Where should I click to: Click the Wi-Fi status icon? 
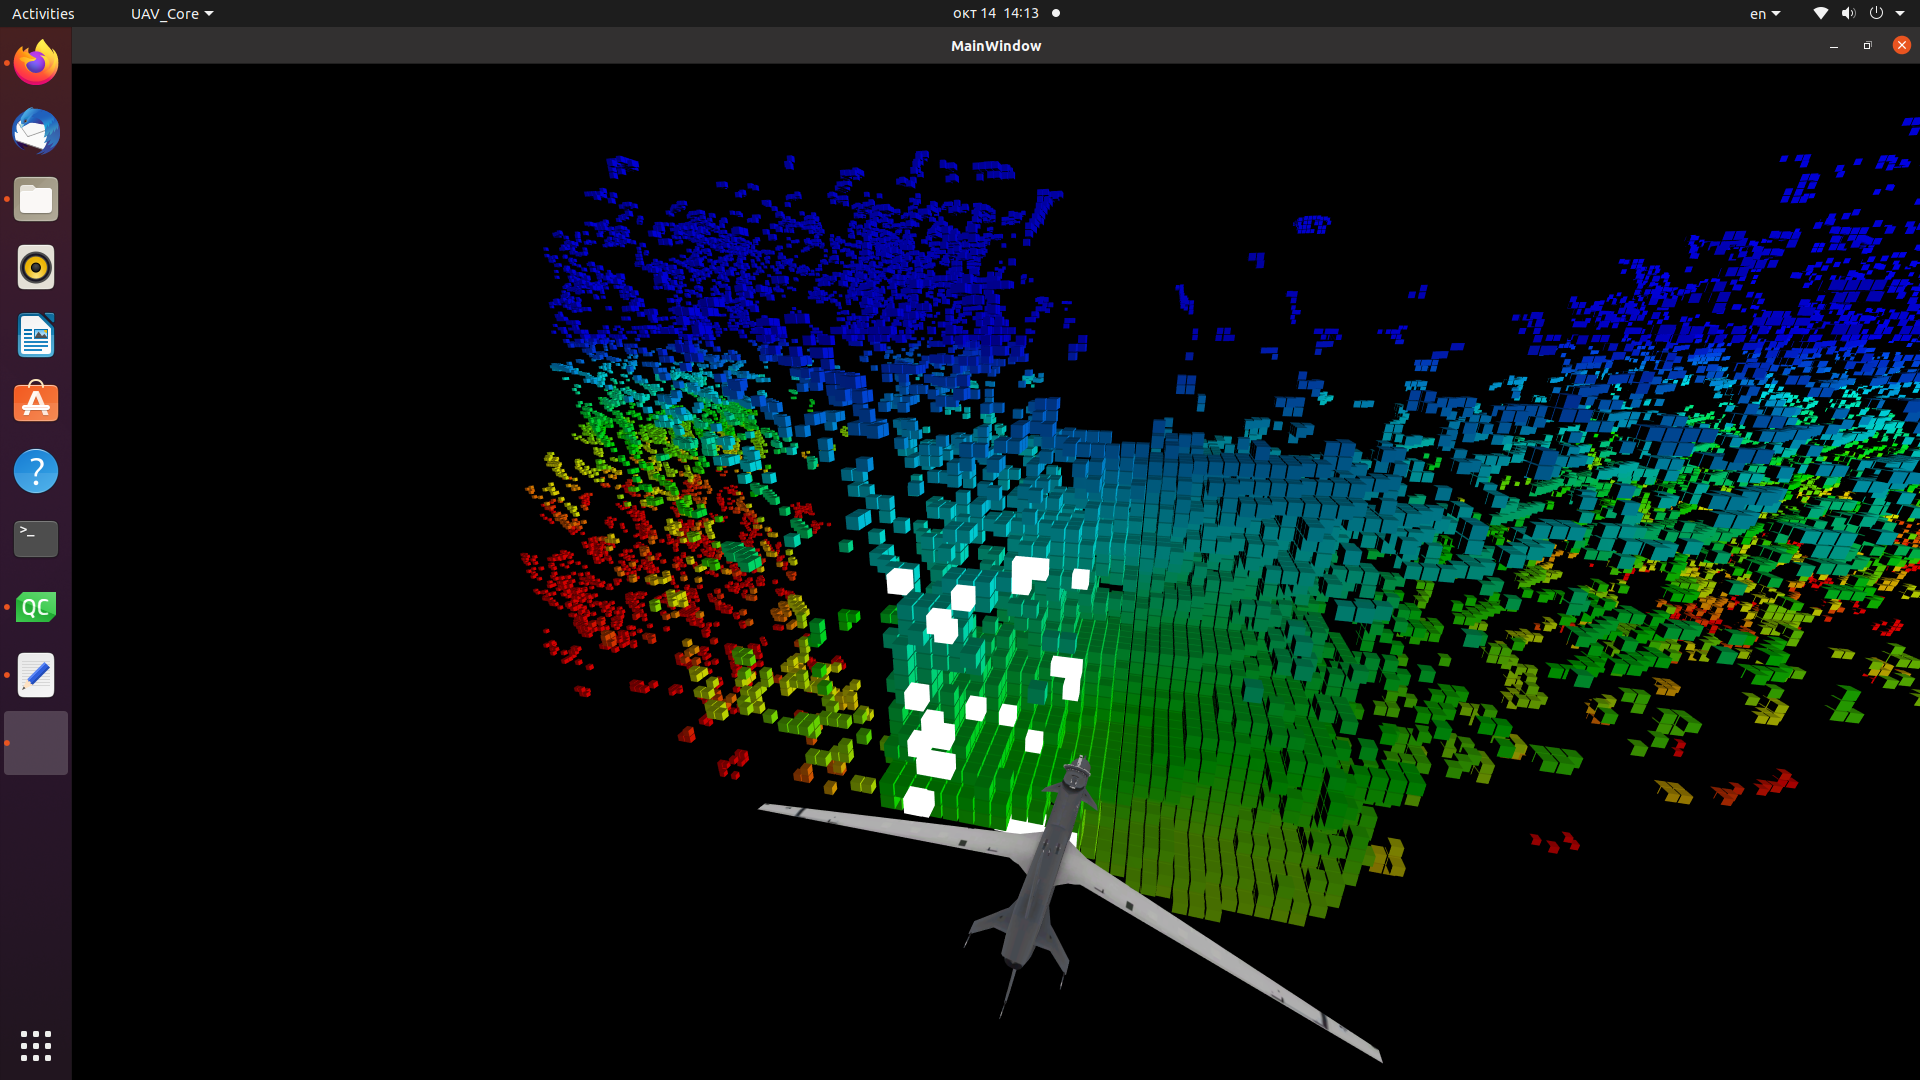(1819, 13)
